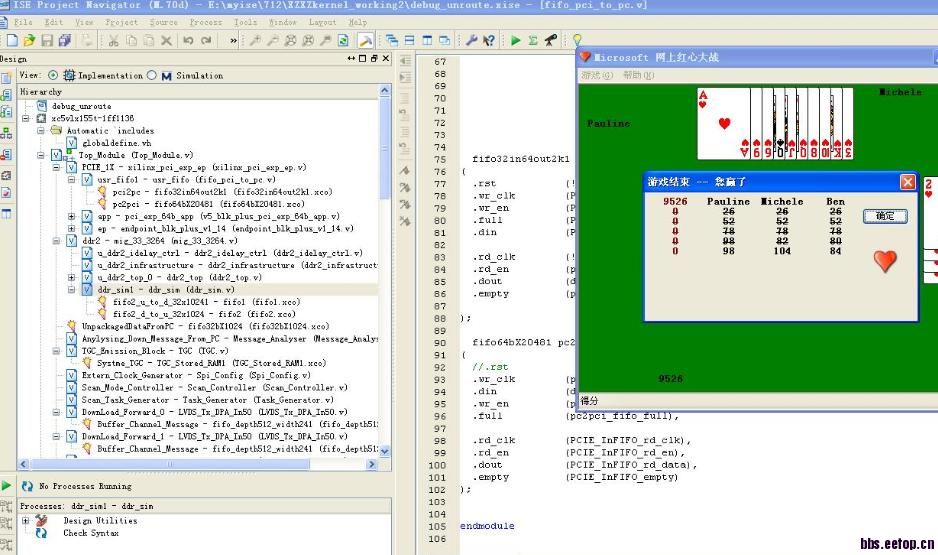Open the Tools menu
The image size is (938, 555).
coord(245,21)
